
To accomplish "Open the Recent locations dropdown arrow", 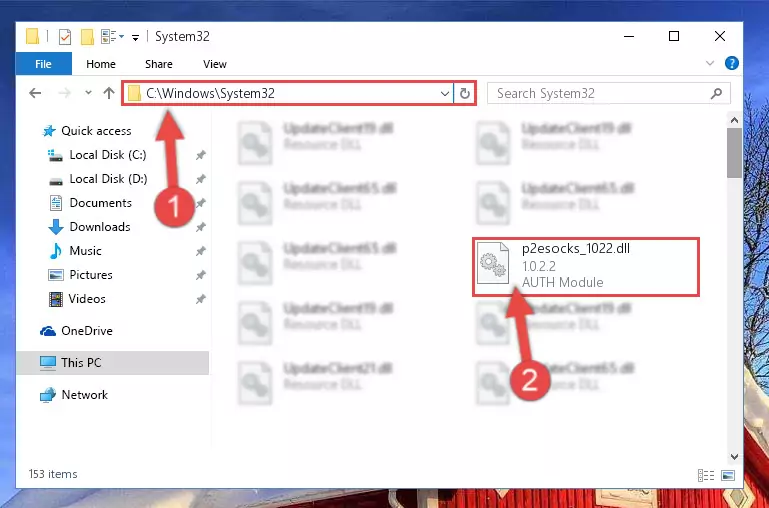I will pos(88,93).
